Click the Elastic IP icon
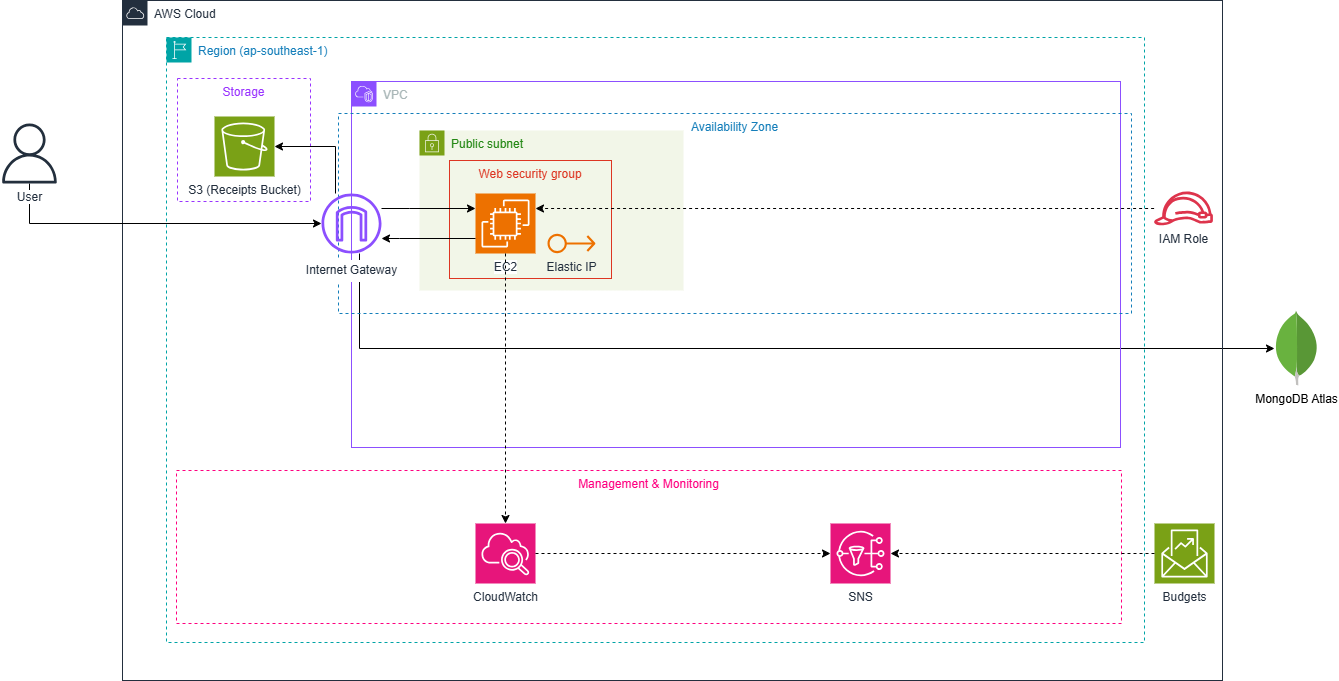This screenshot has width=1339, height=681. tap(572, 243)
